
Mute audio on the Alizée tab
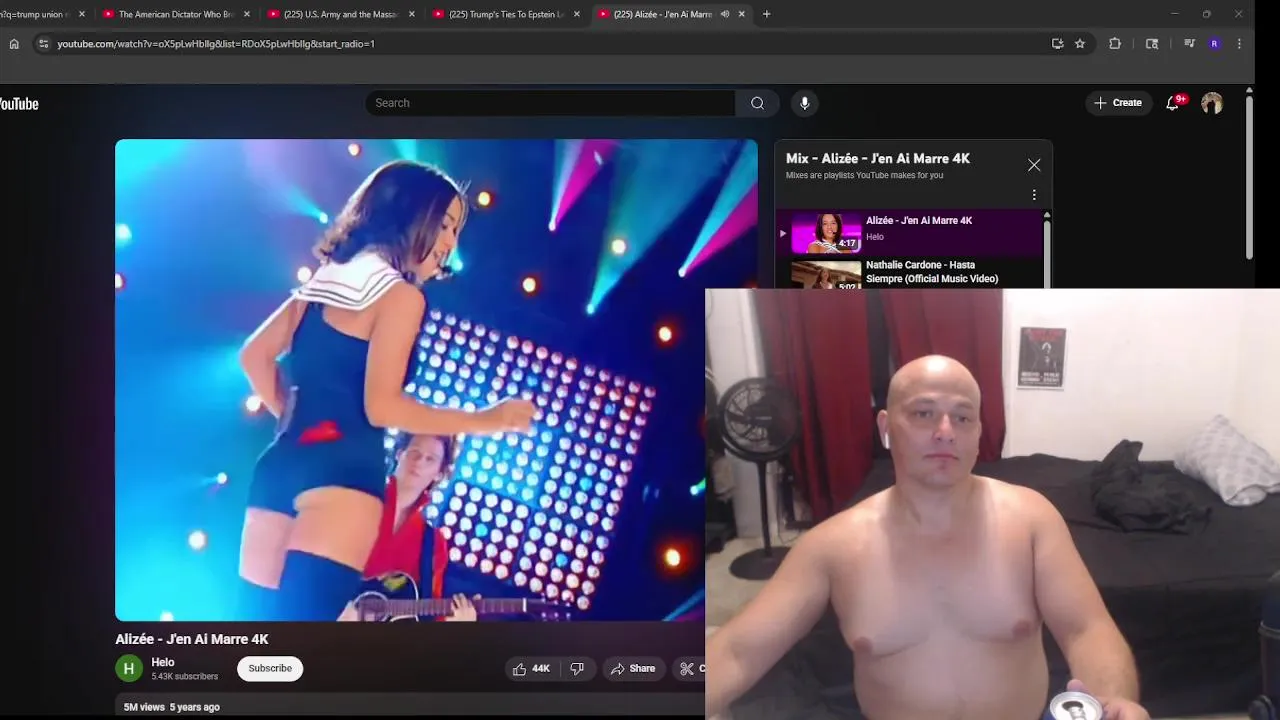point(725,14)
